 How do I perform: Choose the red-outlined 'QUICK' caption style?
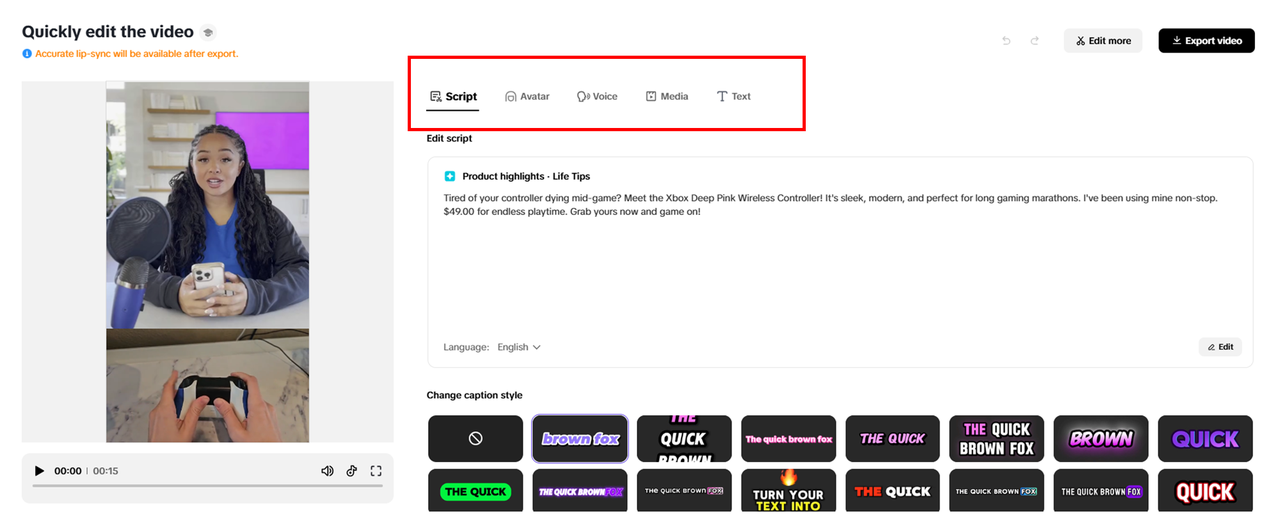coord(1205,491)
